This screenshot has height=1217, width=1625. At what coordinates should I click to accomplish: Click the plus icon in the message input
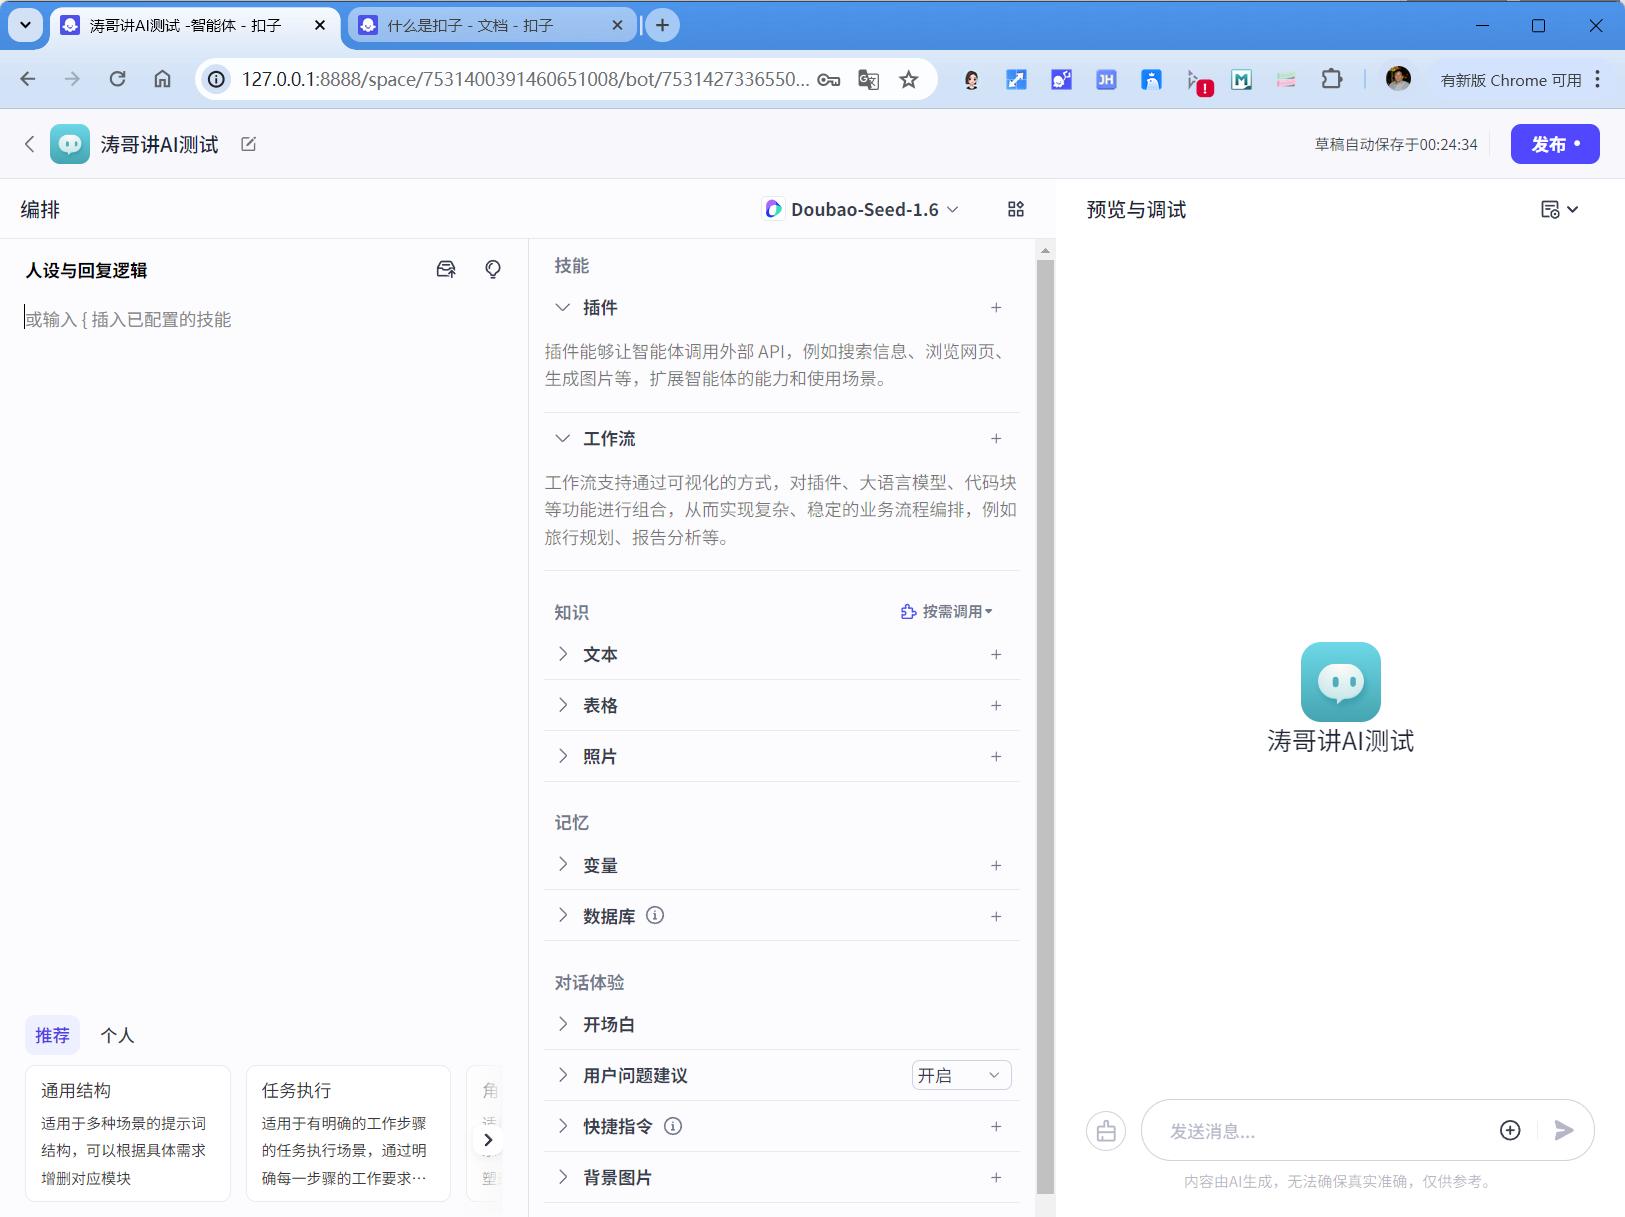pos(1509,1130)
